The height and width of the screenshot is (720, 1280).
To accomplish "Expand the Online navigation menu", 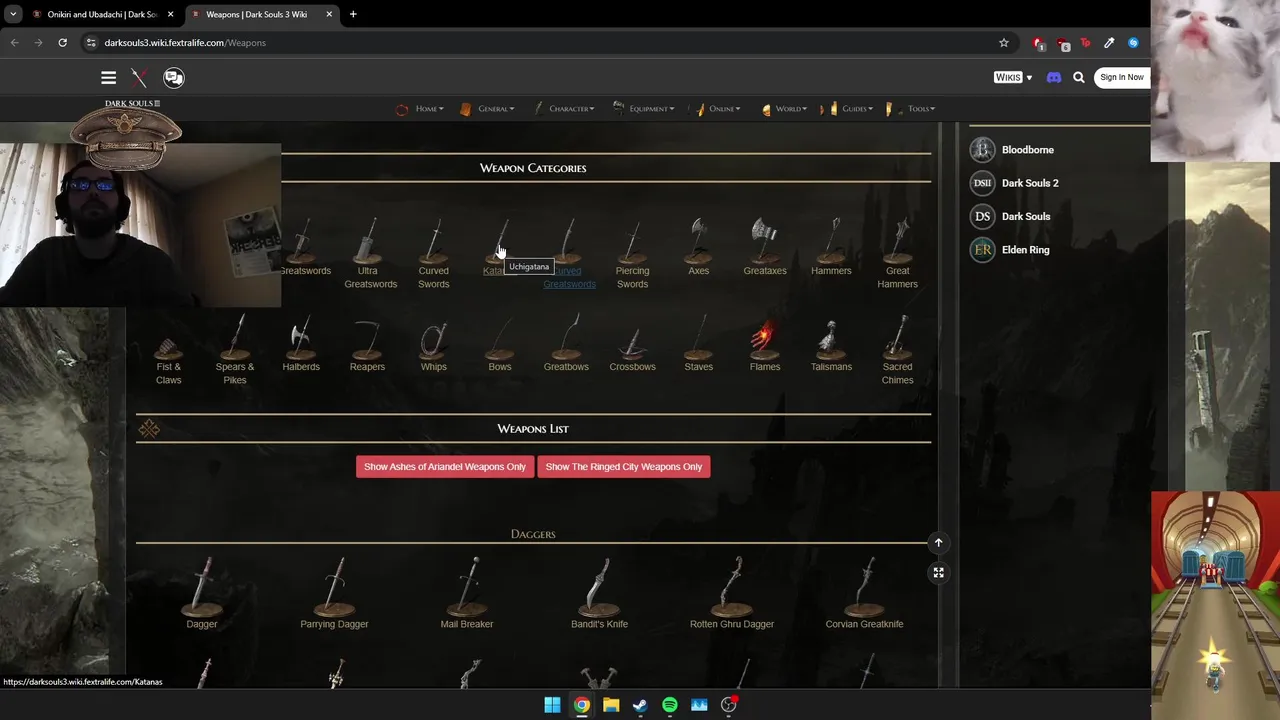I will [717, 109].
